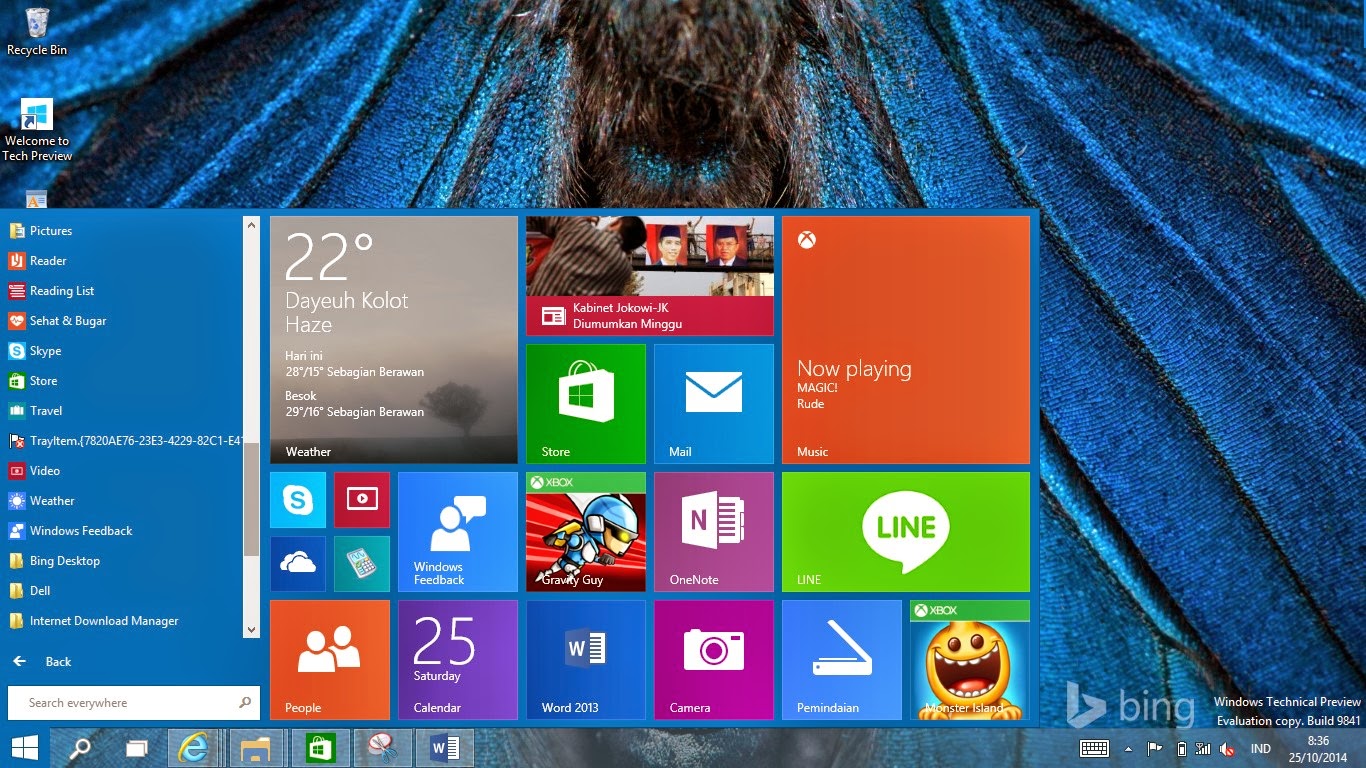The image size is (1366, 768).
Task: Launch Snipping Tool from the taskbar
Action: coord(382,747)
